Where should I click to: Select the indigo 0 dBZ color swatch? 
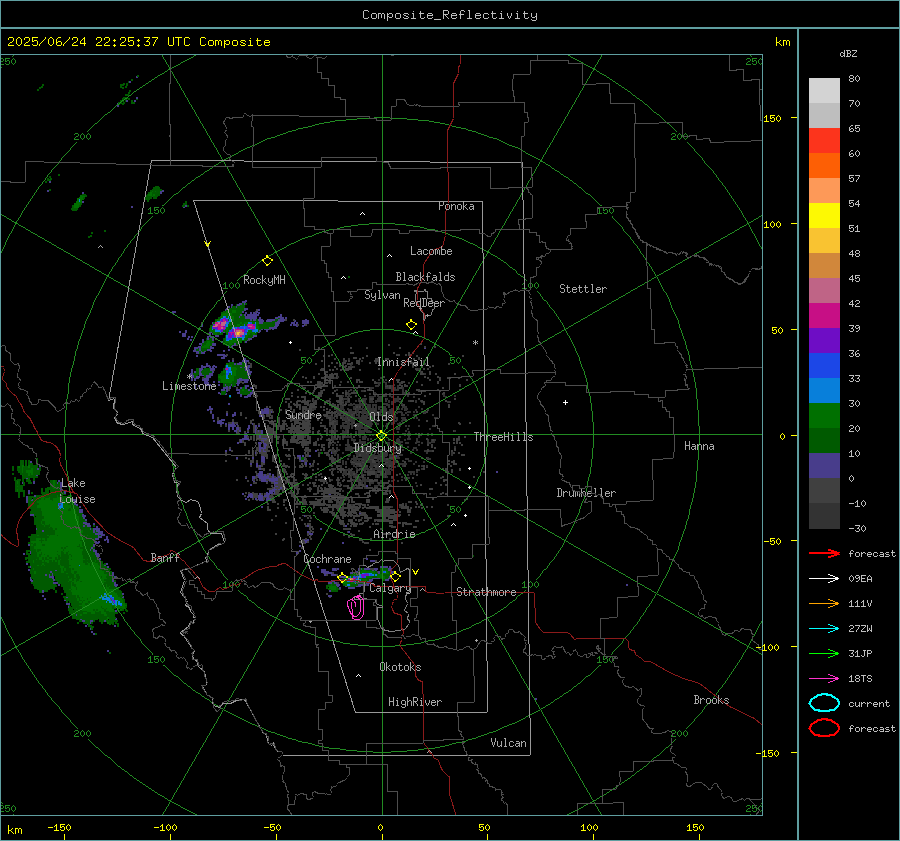824,466
